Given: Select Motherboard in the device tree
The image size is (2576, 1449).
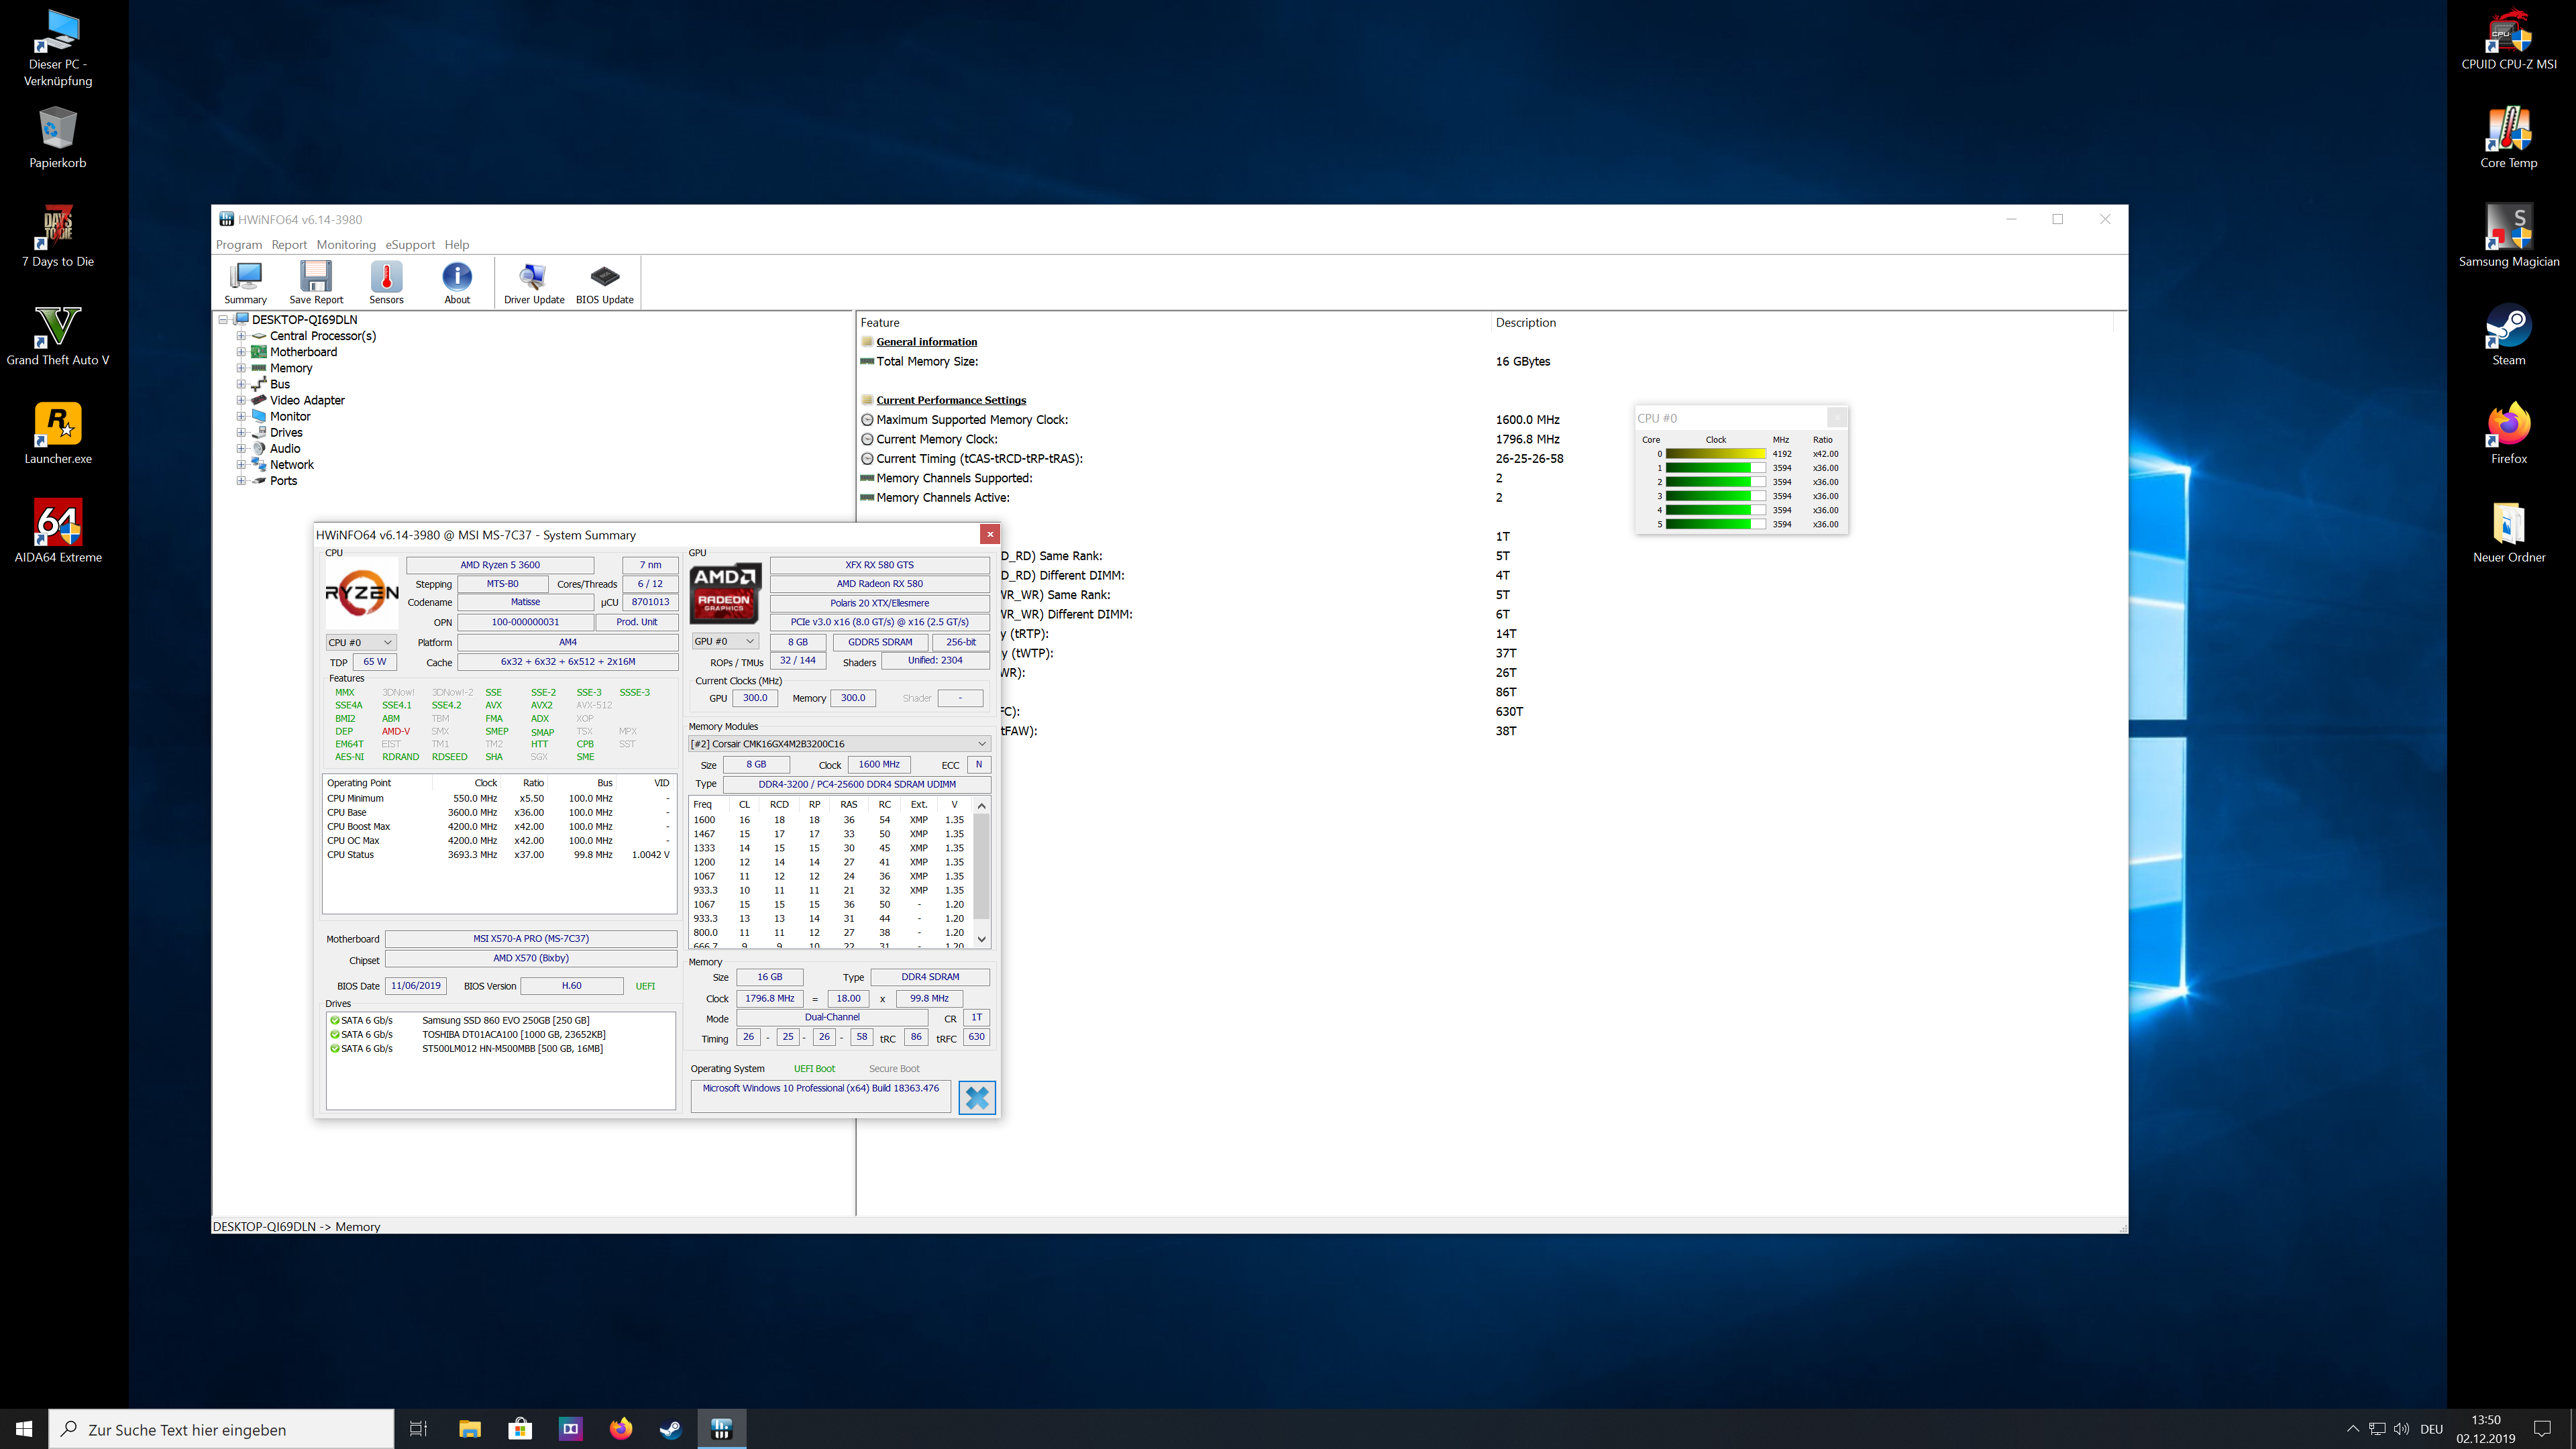Looking at the screenshot, I should coord(303,352).
